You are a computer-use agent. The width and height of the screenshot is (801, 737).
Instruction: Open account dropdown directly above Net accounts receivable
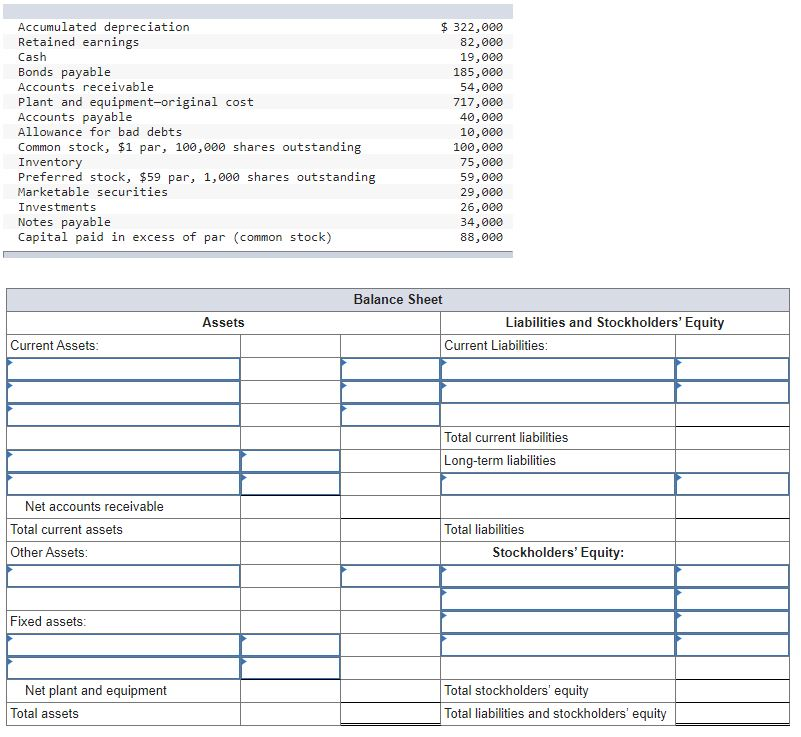[x=123, y=484]
